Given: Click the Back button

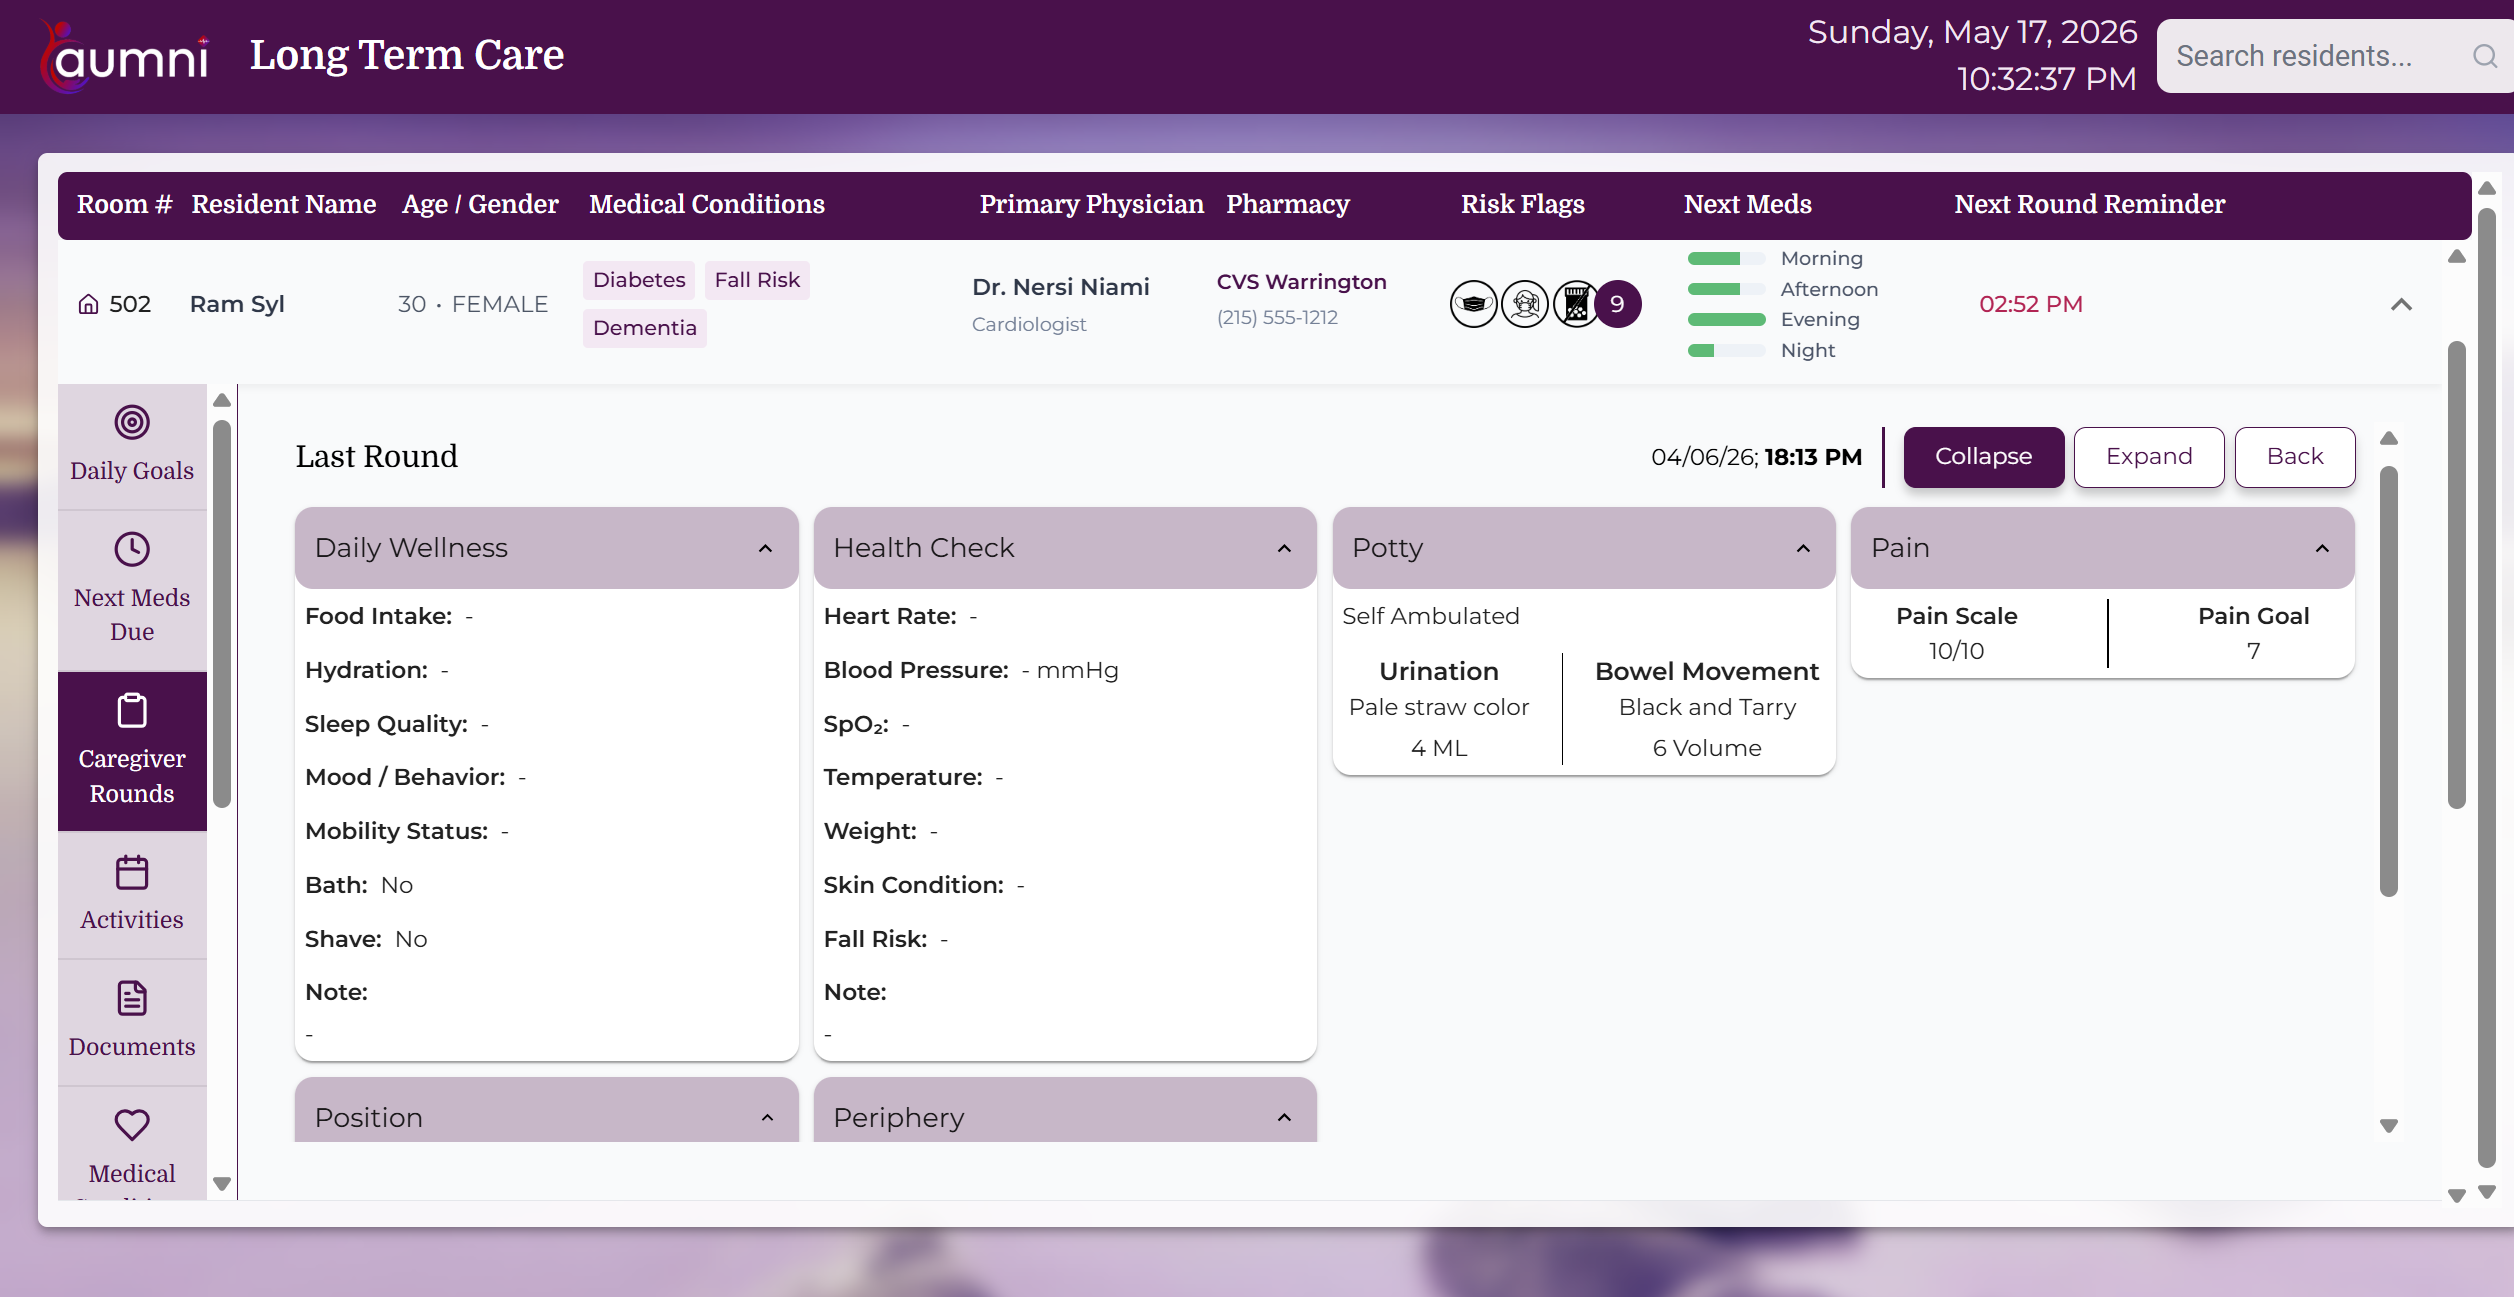Looking at the screenshot, I should (x=2295, y=457).
